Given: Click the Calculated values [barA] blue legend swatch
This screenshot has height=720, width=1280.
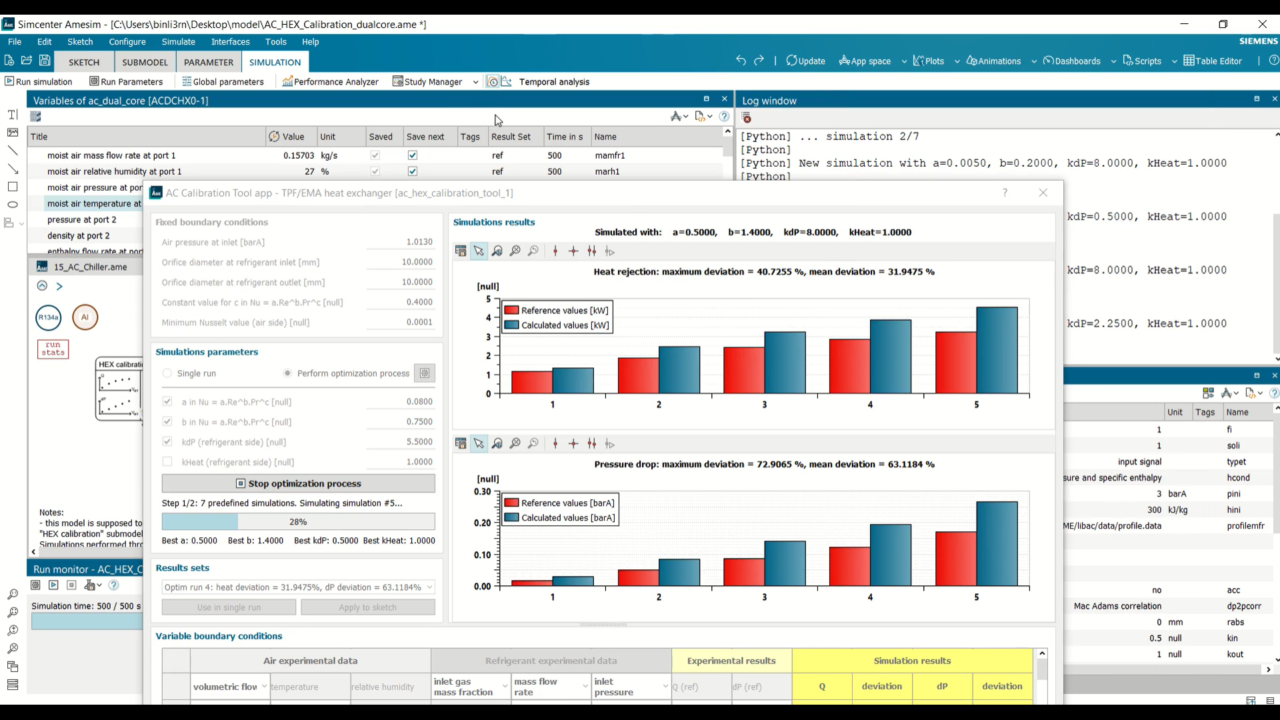Looking at the screenshot, I should [511, 518].
